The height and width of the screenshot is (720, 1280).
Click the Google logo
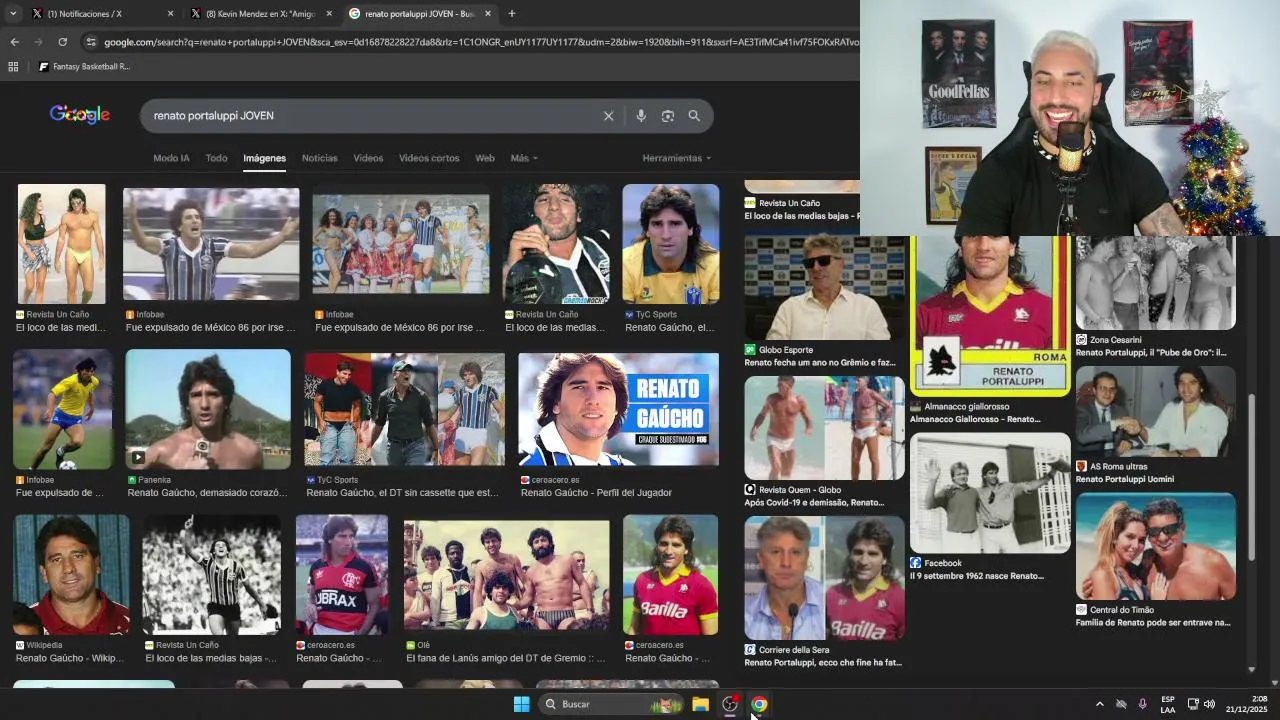point(80,115)
